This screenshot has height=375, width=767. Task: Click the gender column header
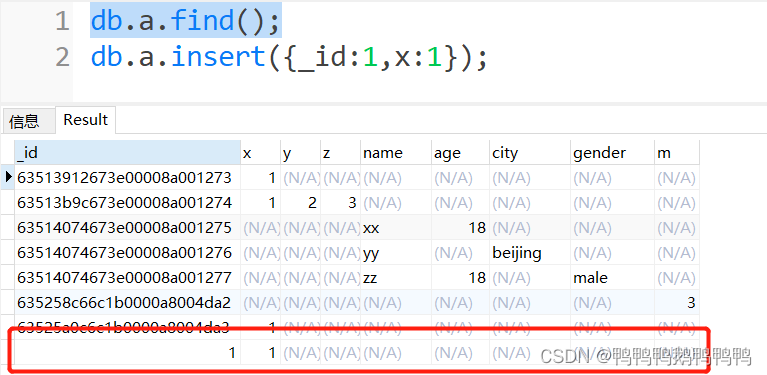coord(612,153)
